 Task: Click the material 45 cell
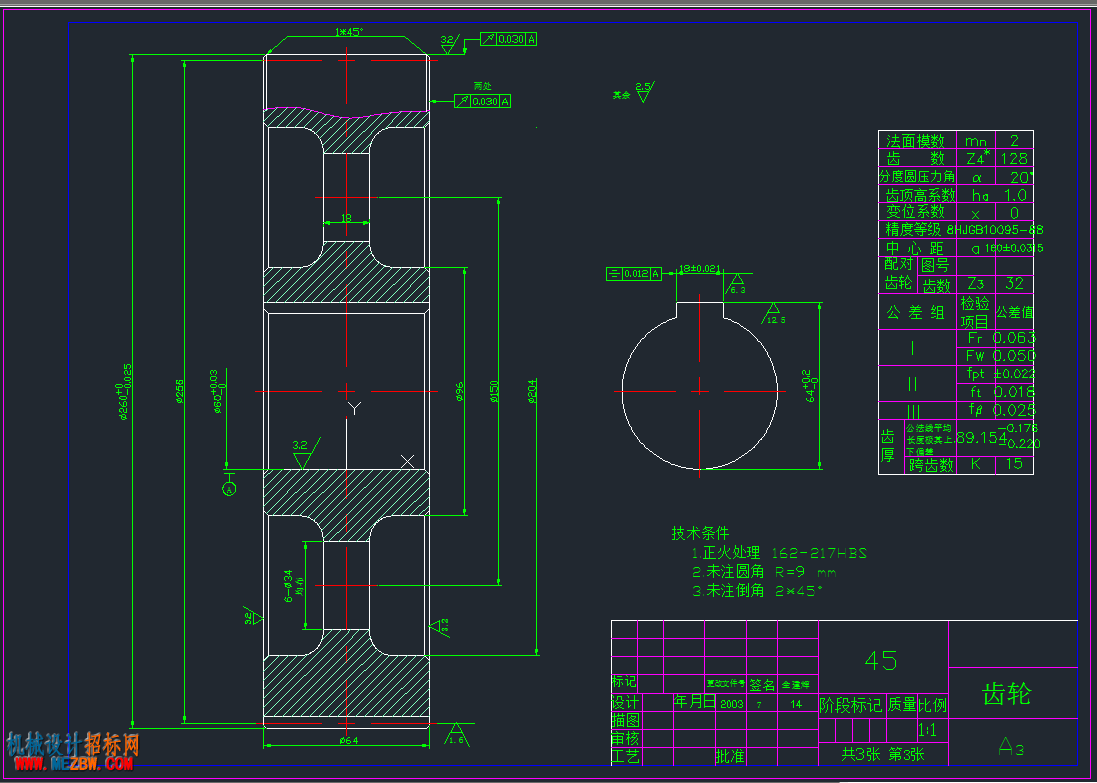coord(882,660)
